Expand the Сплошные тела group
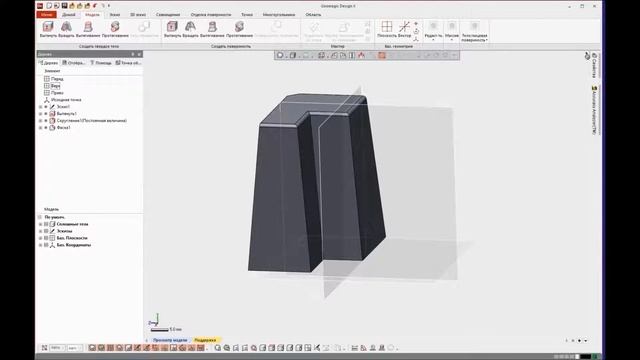 pyautogui.click(x=40, y=224)
